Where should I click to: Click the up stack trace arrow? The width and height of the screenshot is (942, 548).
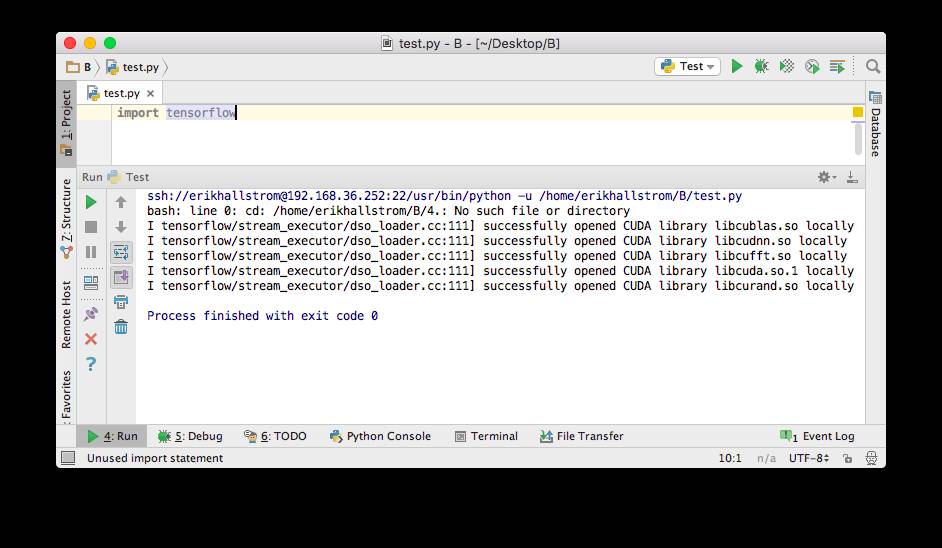(x=121, y=202)
